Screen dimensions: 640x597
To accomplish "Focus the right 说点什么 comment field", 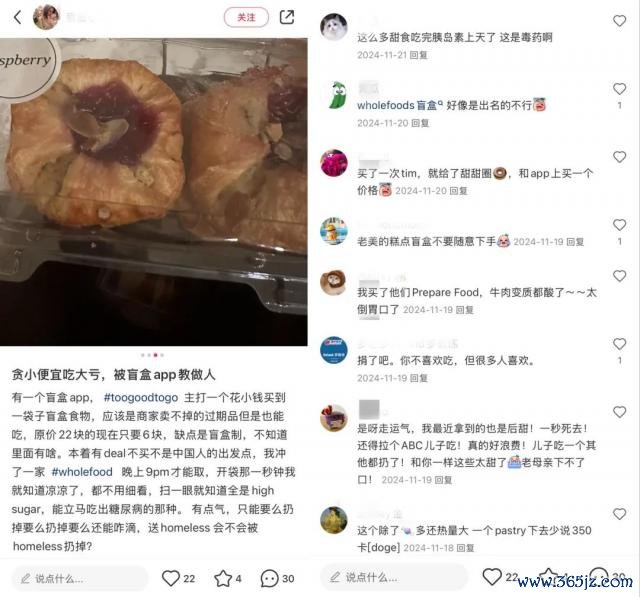I will tap(394, 577).
